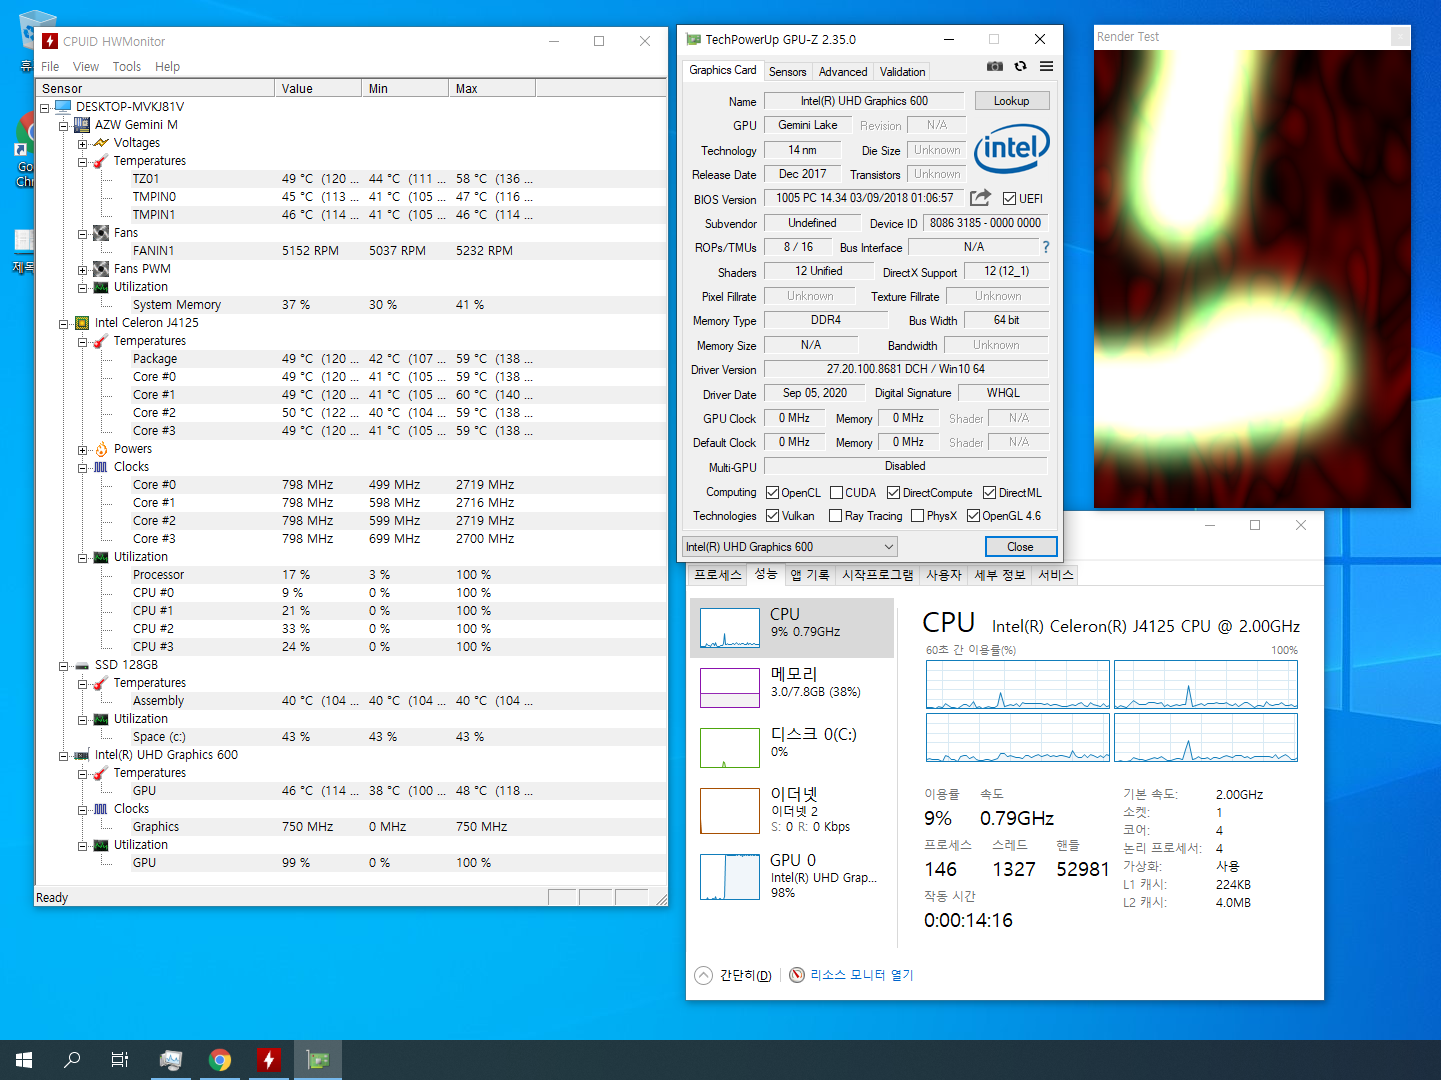The image size is (1441, 1080).
Task: Click the Intel logo in GPU-Z
Action: click(x=1012, y=148)
